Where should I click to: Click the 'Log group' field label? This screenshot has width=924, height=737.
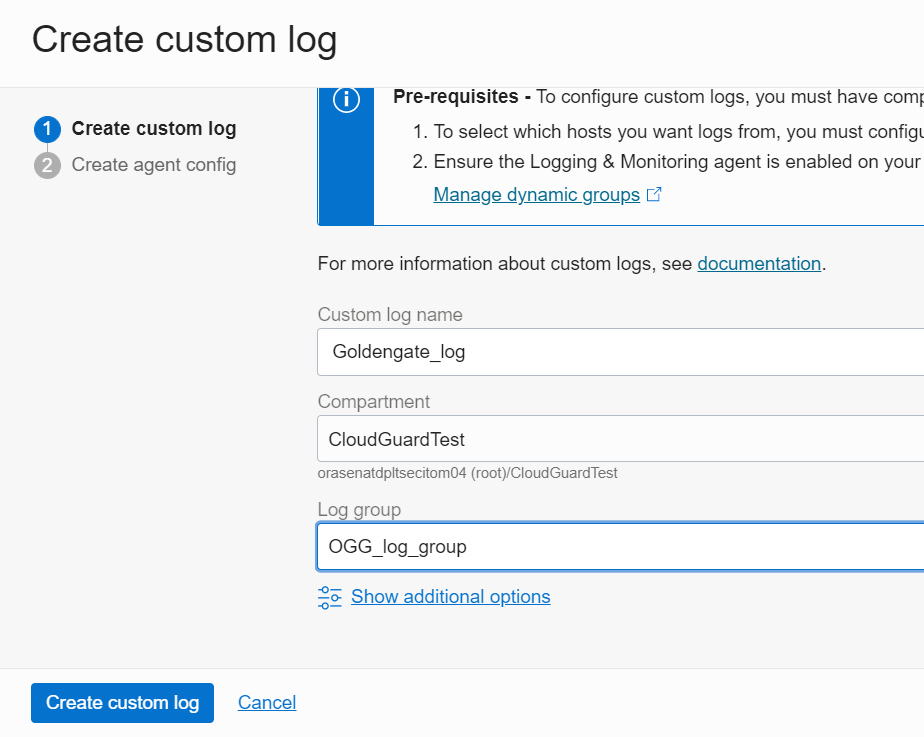click(359, 510)
